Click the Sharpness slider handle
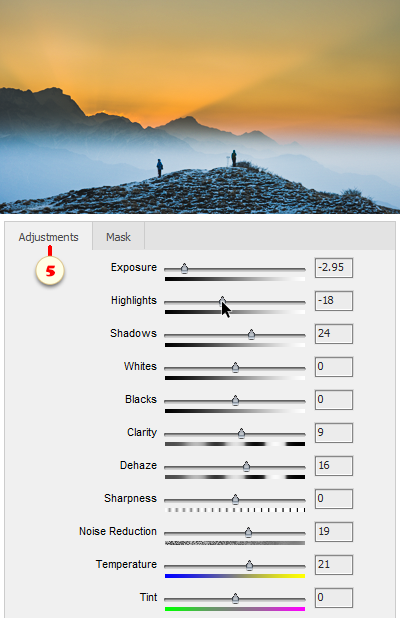The image size is (400, 618). pyautogui.click(x=235, y=500)
